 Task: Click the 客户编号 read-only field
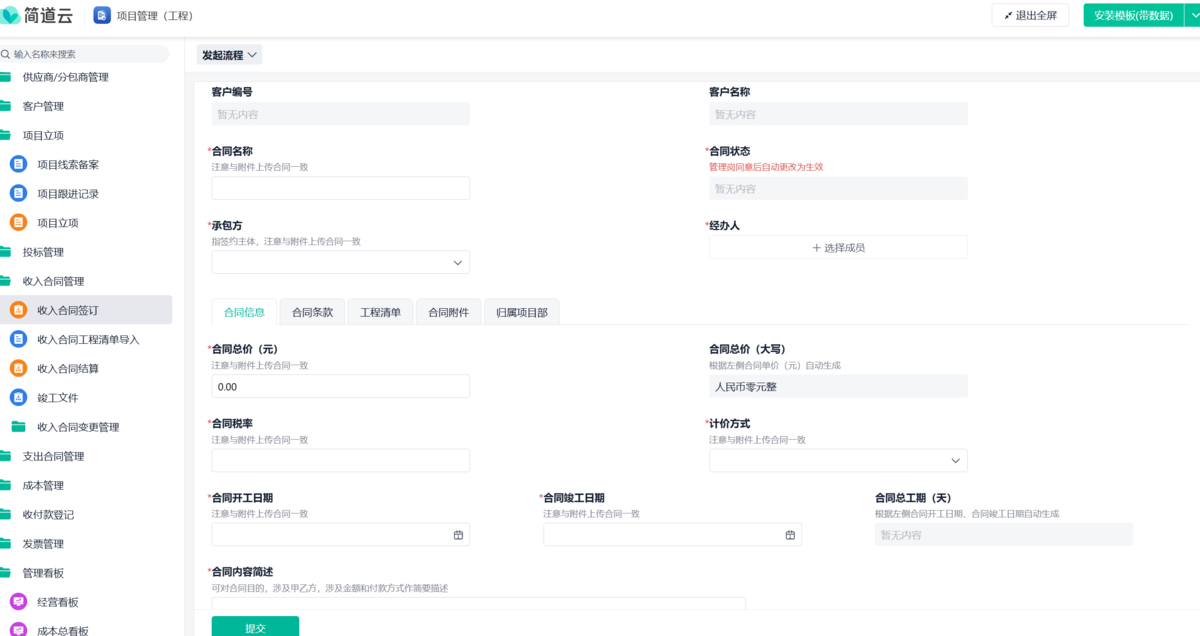pos(340,114)
